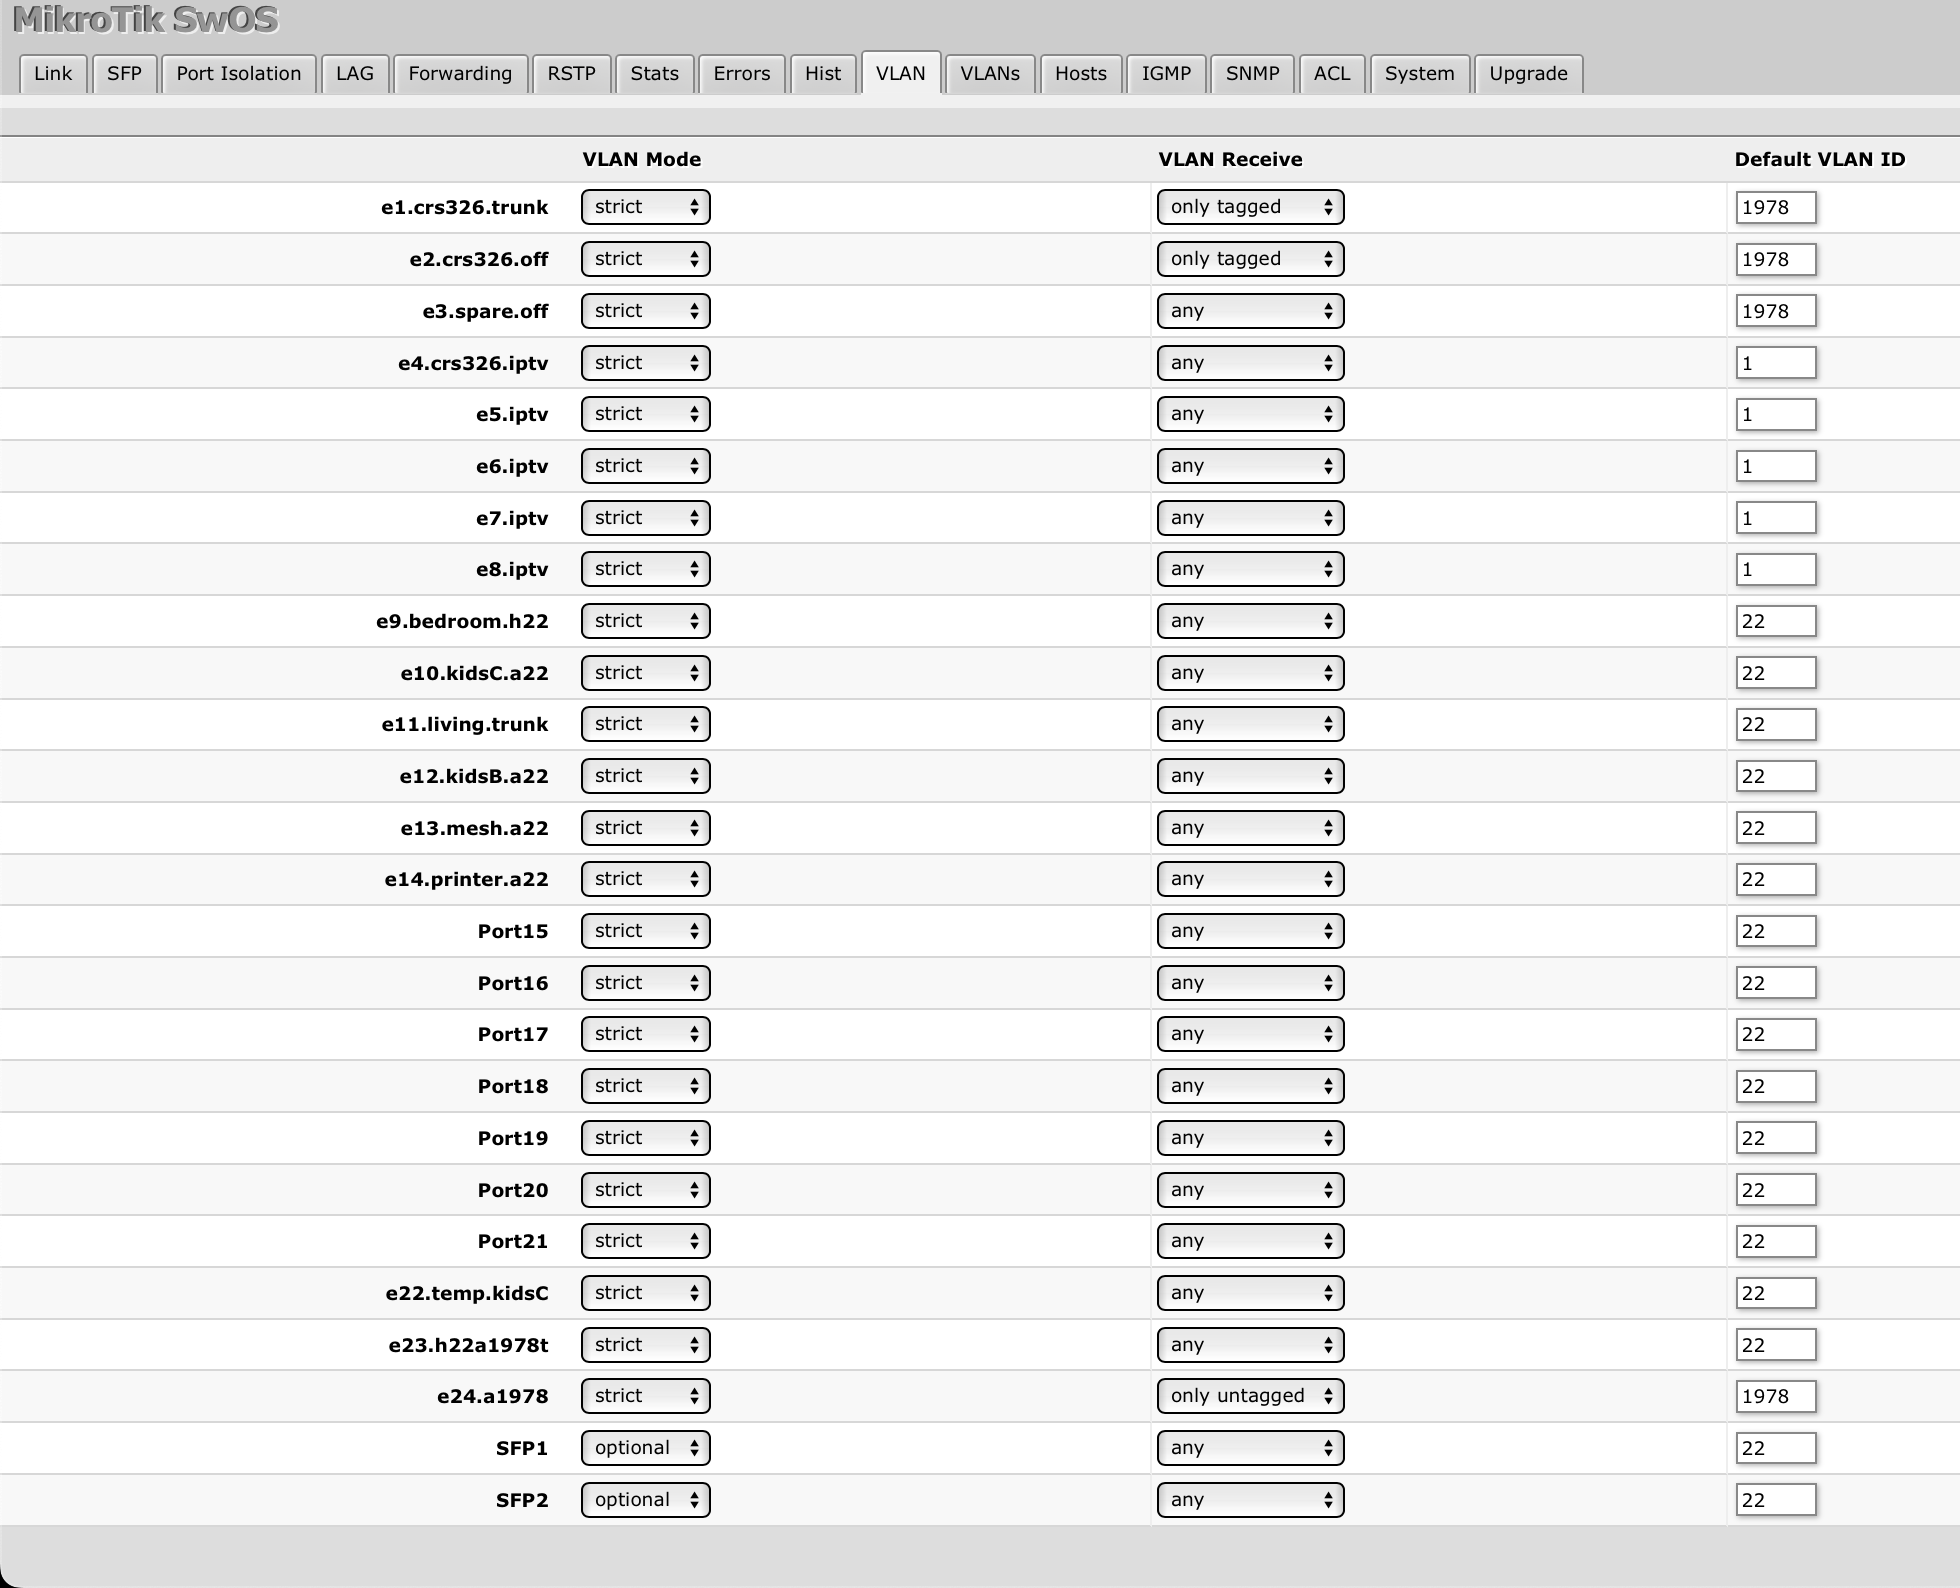Switch to the ACL tab
Screen dimensions: 1960x1588
click(x=1332, y=74)
